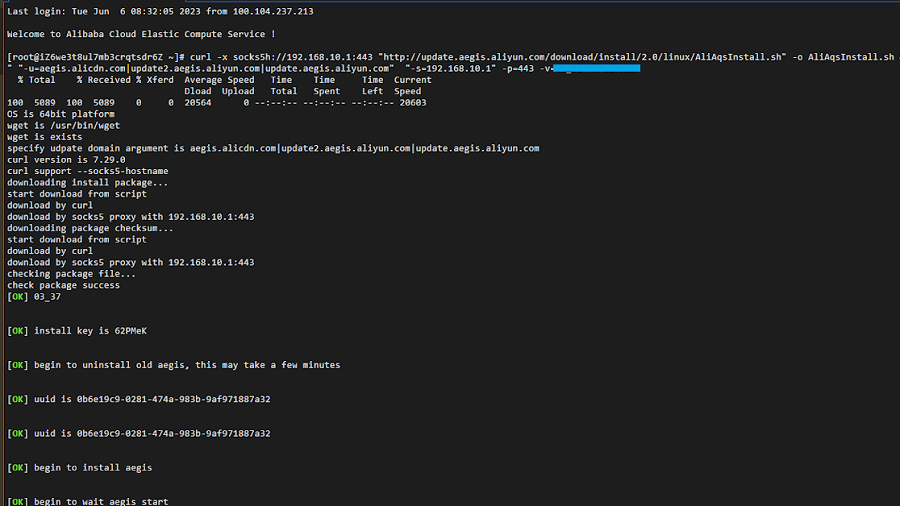Click the "downloading install package..." line
The width and height of the screenshot is (900, 506).
(87, 182)
